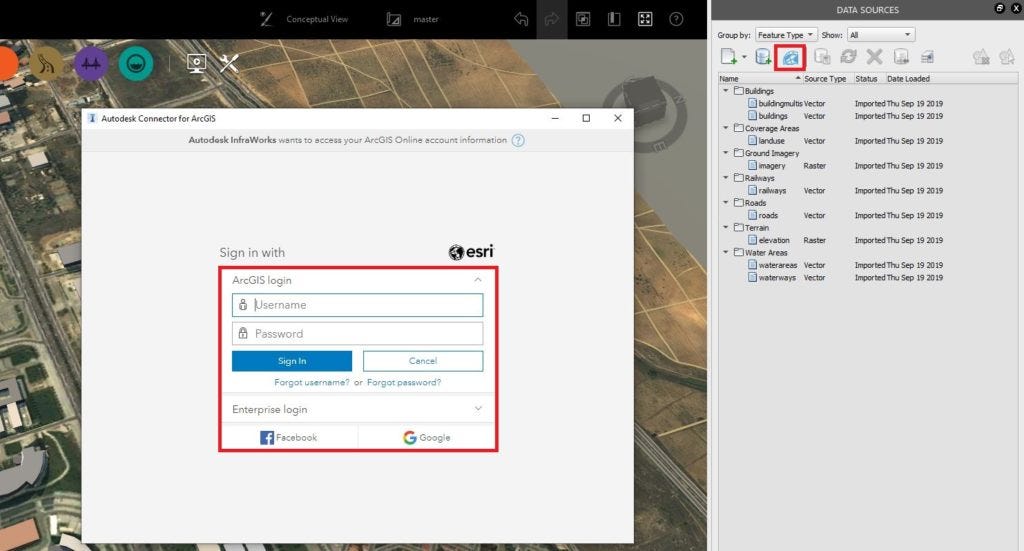Collapse the Water Areas folder
Image resolution: width=1024 pixels, height=551 pixels.
point(726,252)
